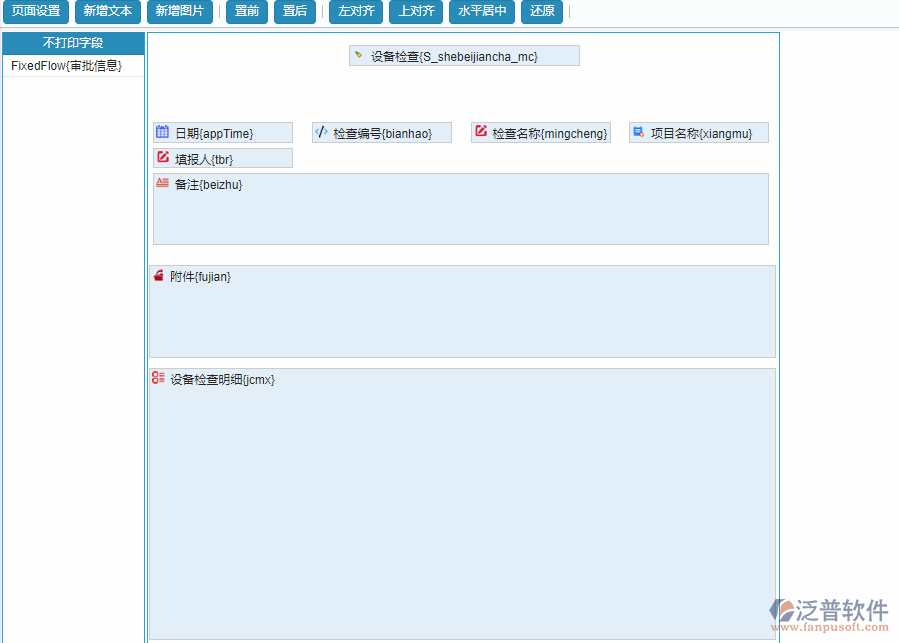Apply 左对齐 alignment
Viewport: 899px width, 643px height.
tap(355, 12)
